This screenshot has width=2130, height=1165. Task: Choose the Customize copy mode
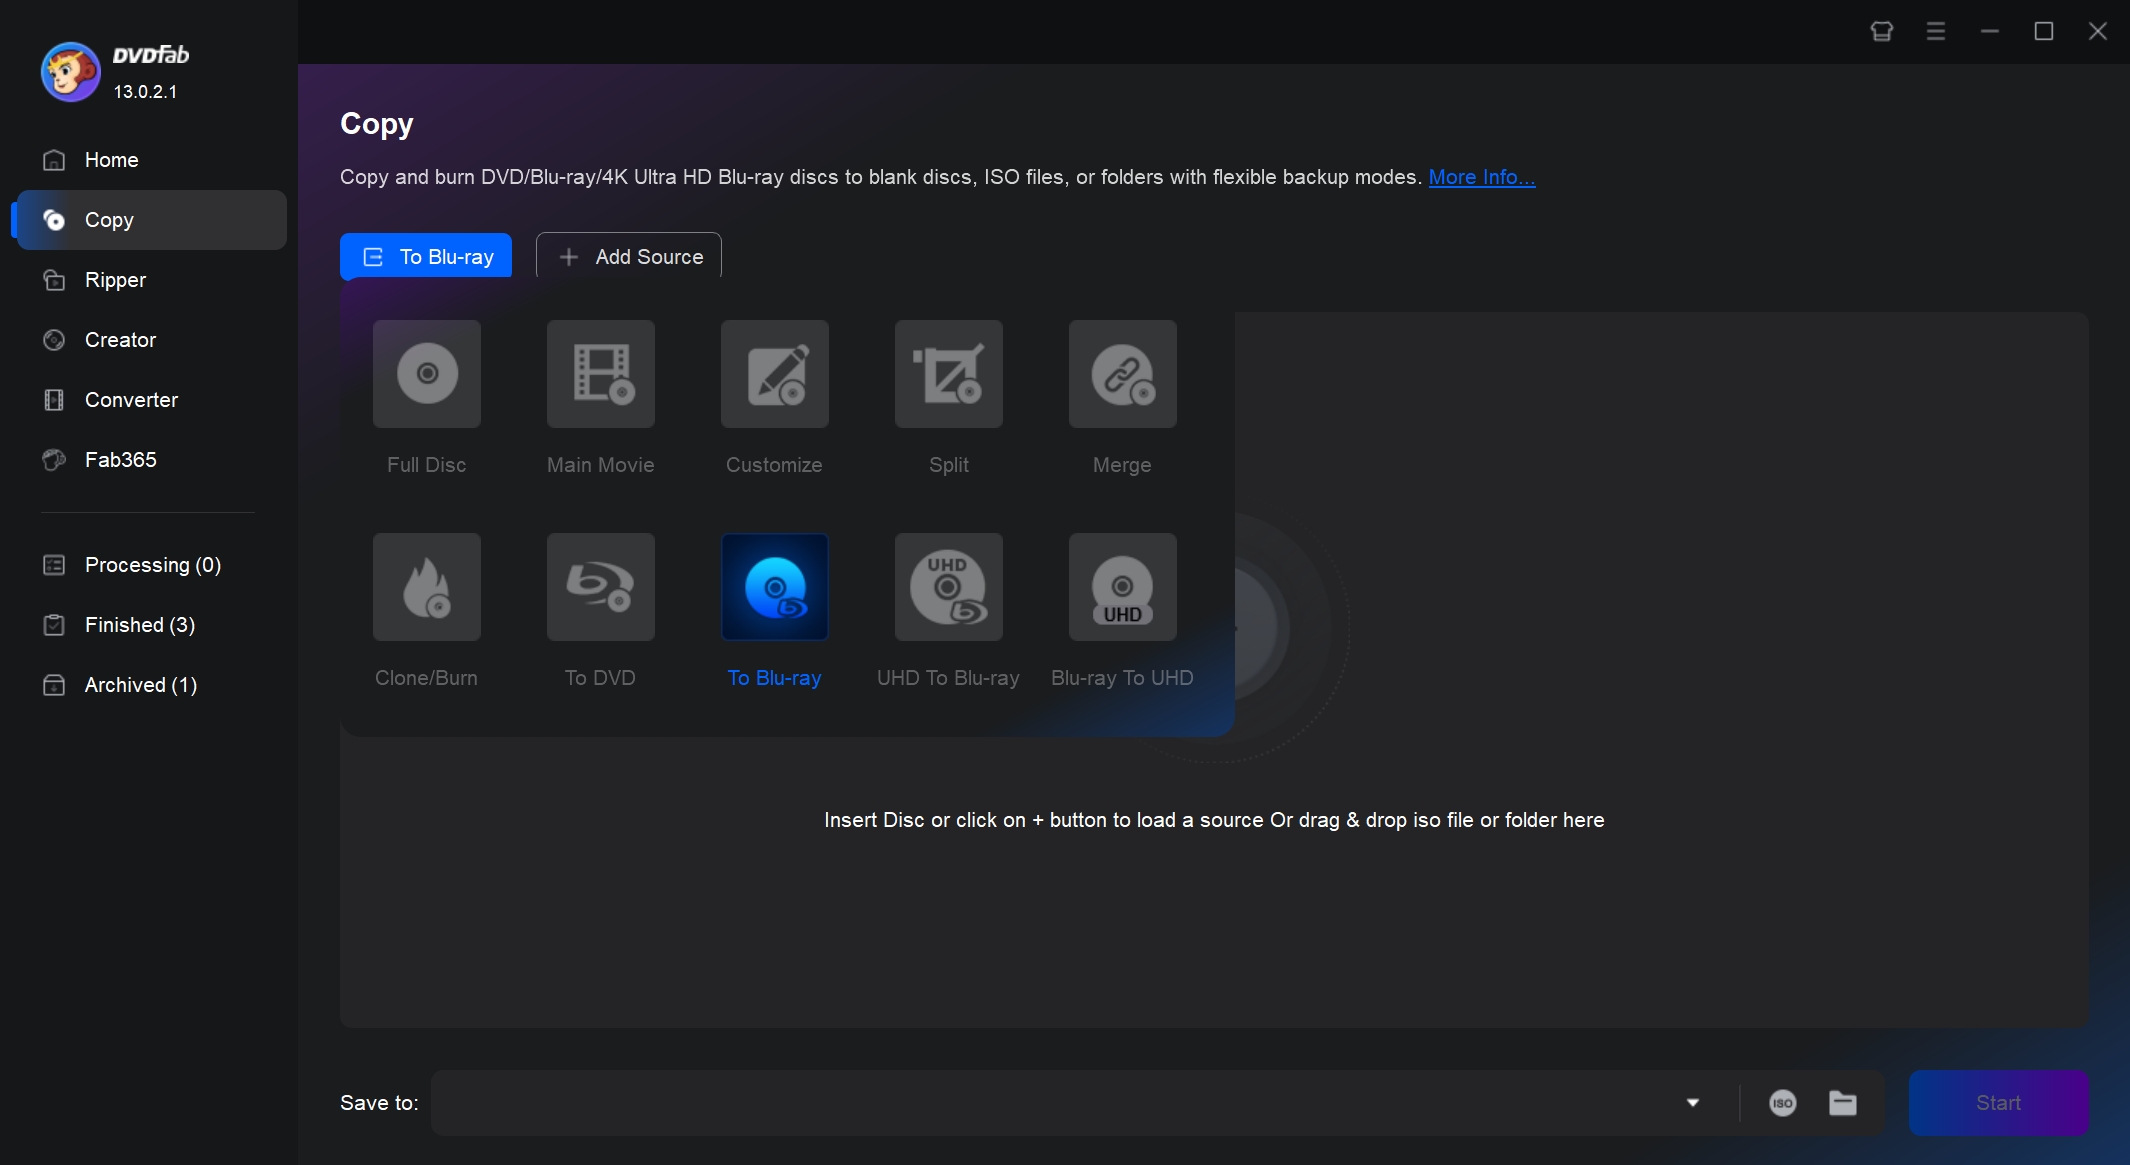point(774,374)
